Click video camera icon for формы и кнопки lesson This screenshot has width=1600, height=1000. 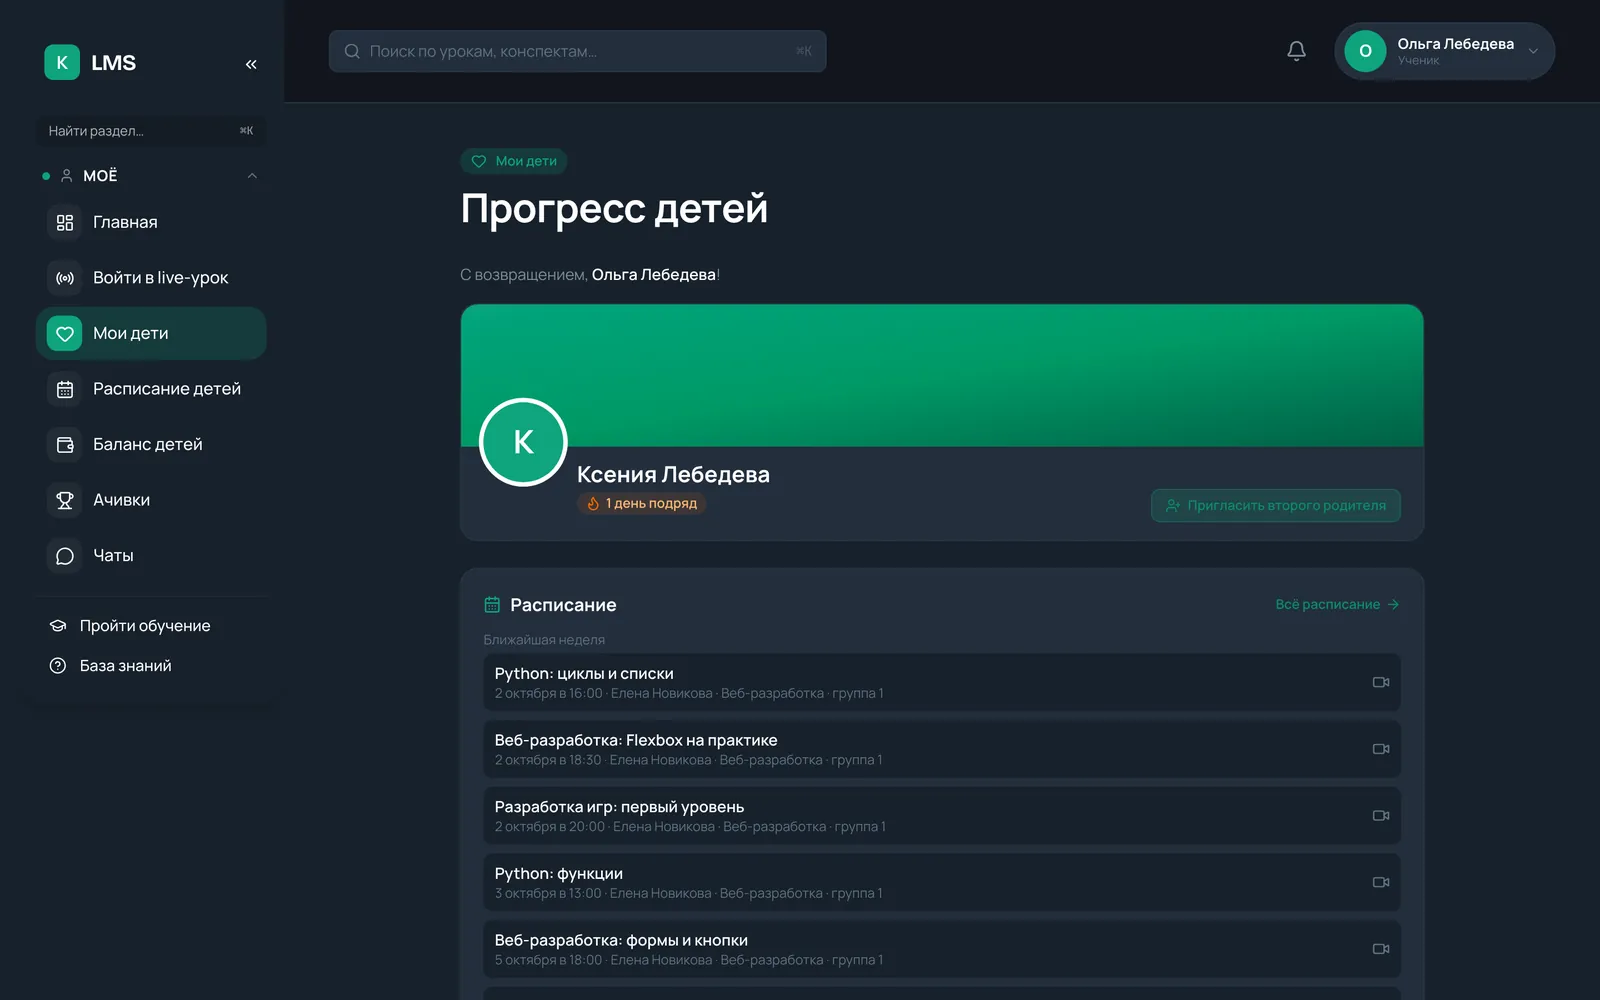click(x=1381, y=949)
